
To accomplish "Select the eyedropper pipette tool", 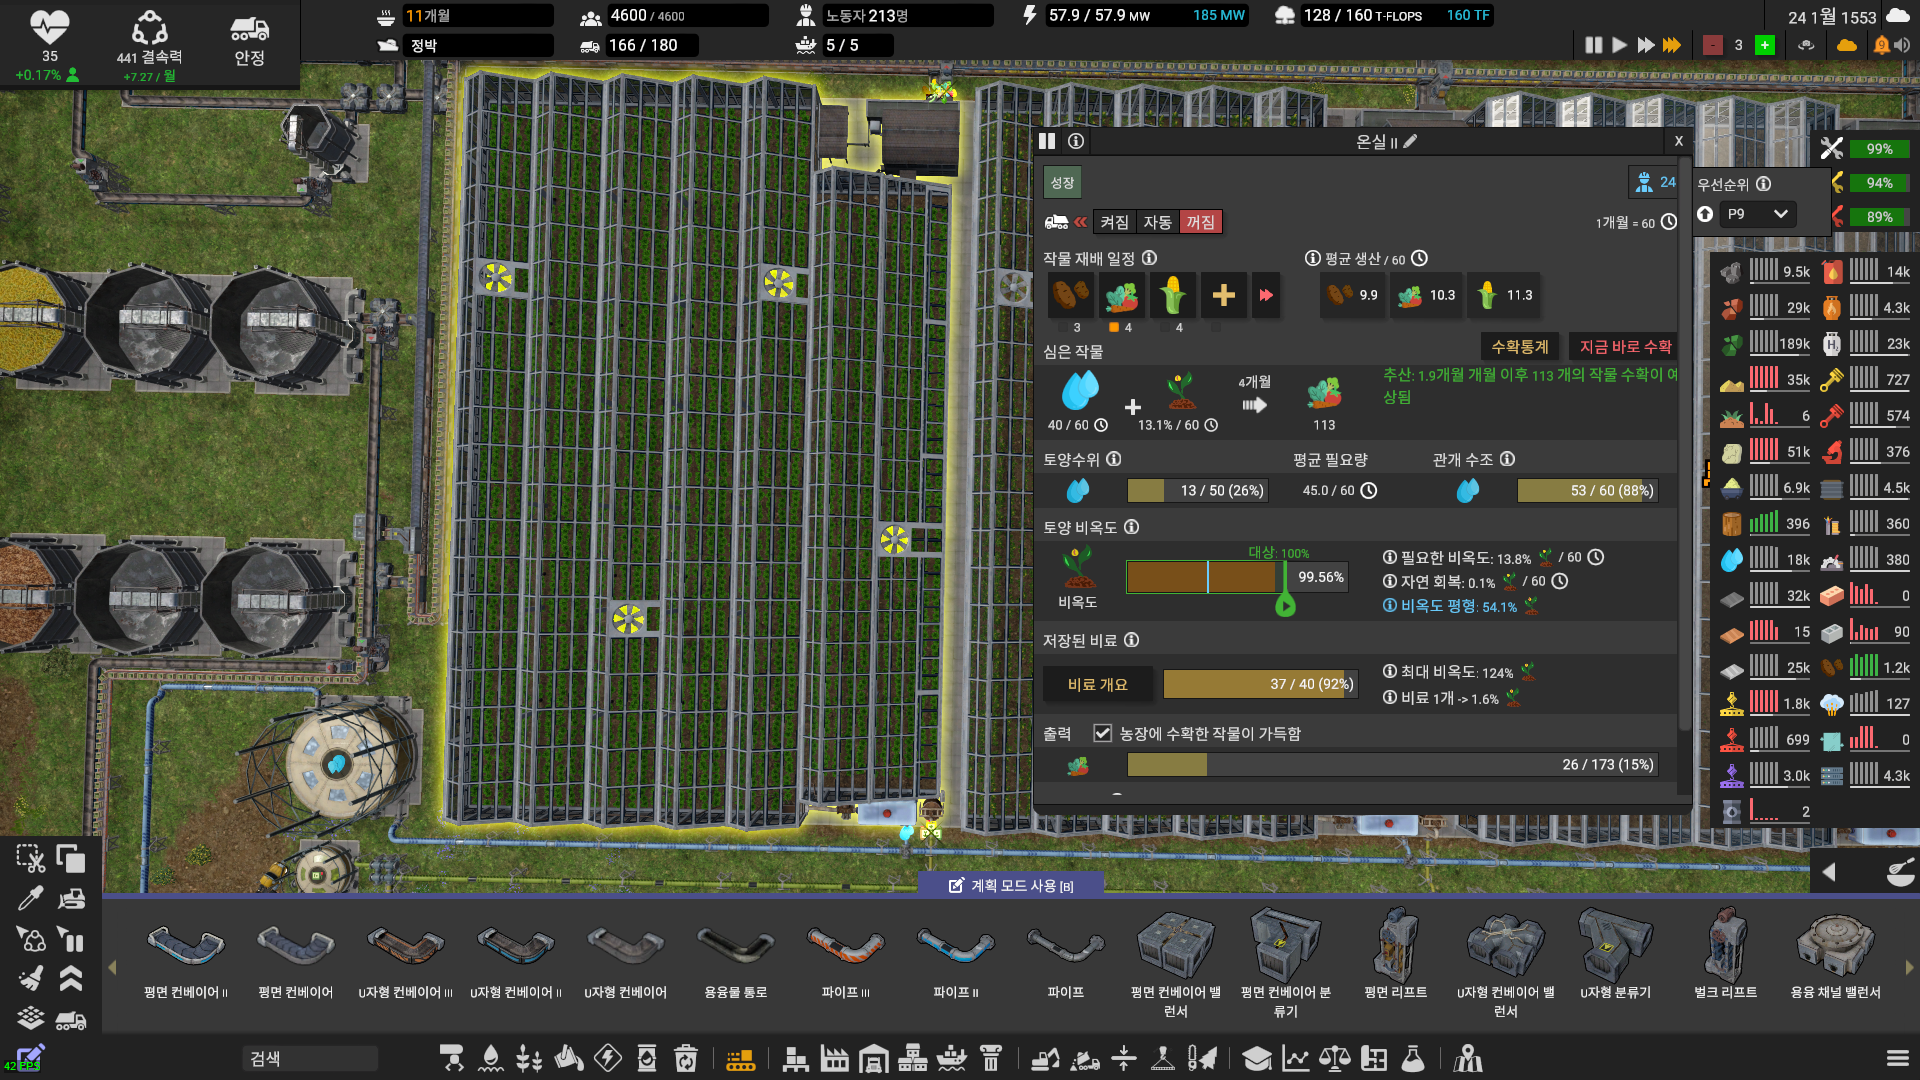I will 30,899.
